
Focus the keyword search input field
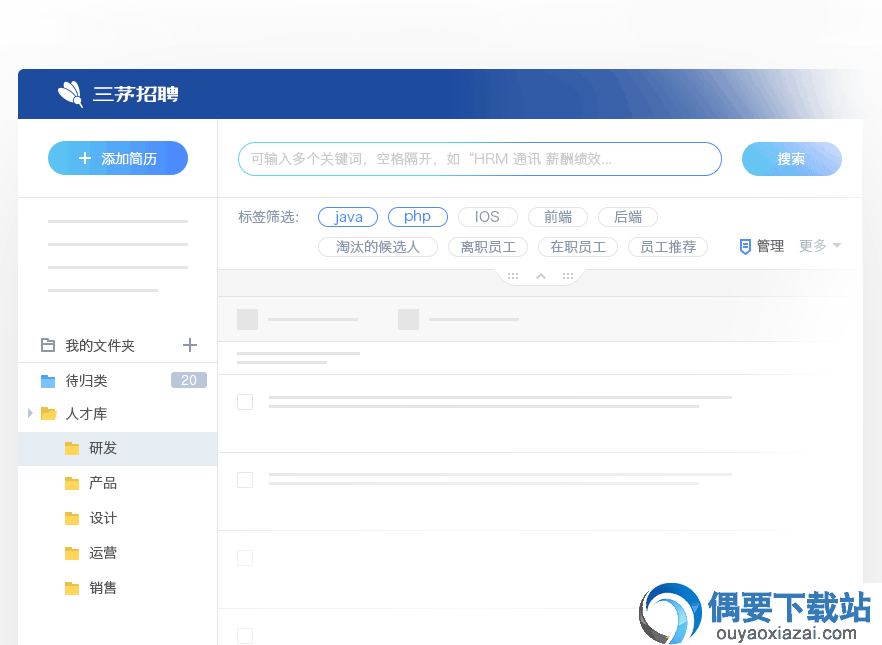coord(479,159)
